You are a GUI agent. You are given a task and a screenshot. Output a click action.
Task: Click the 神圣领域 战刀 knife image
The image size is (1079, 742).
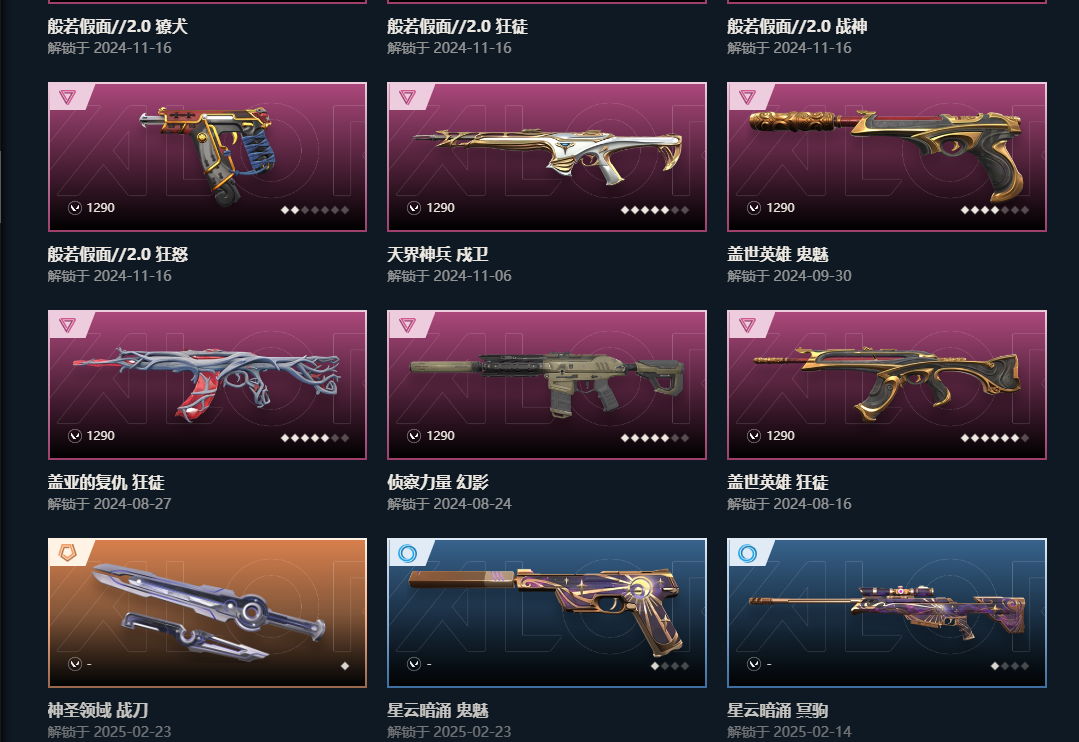click(x=207, y=613)
